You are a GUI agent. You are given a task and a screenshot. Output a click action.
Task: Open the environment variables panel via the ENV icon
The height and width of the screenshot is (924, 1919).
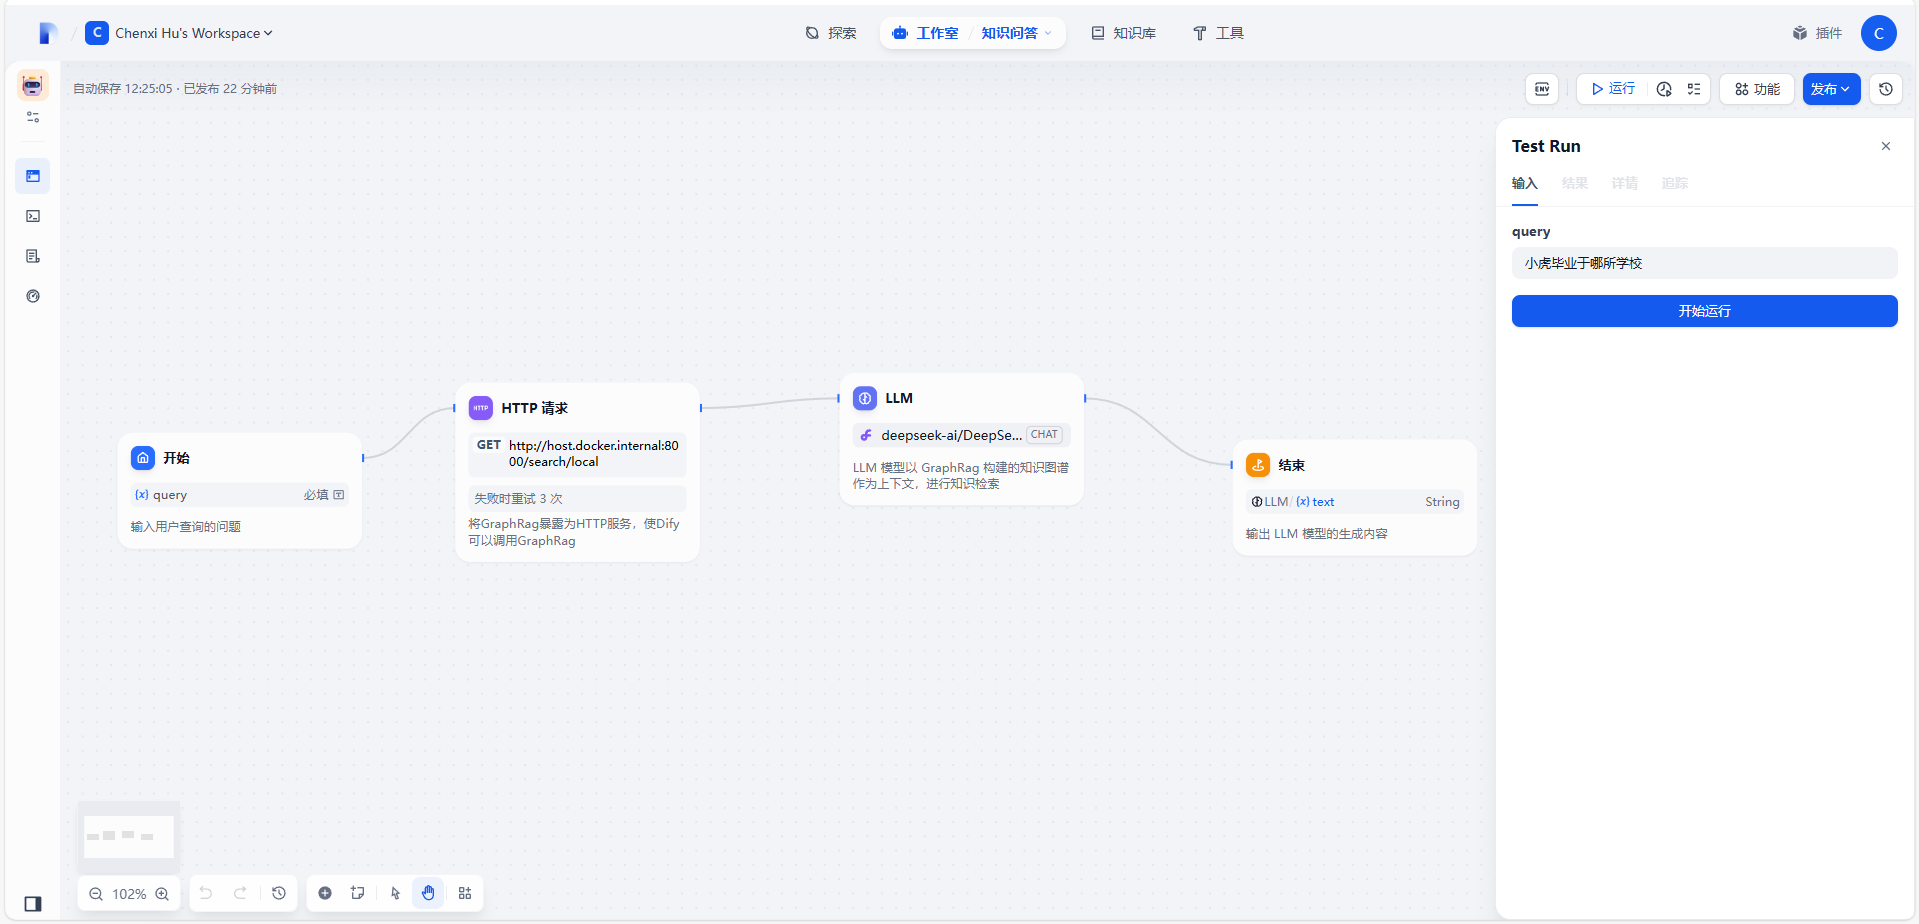1541,89
